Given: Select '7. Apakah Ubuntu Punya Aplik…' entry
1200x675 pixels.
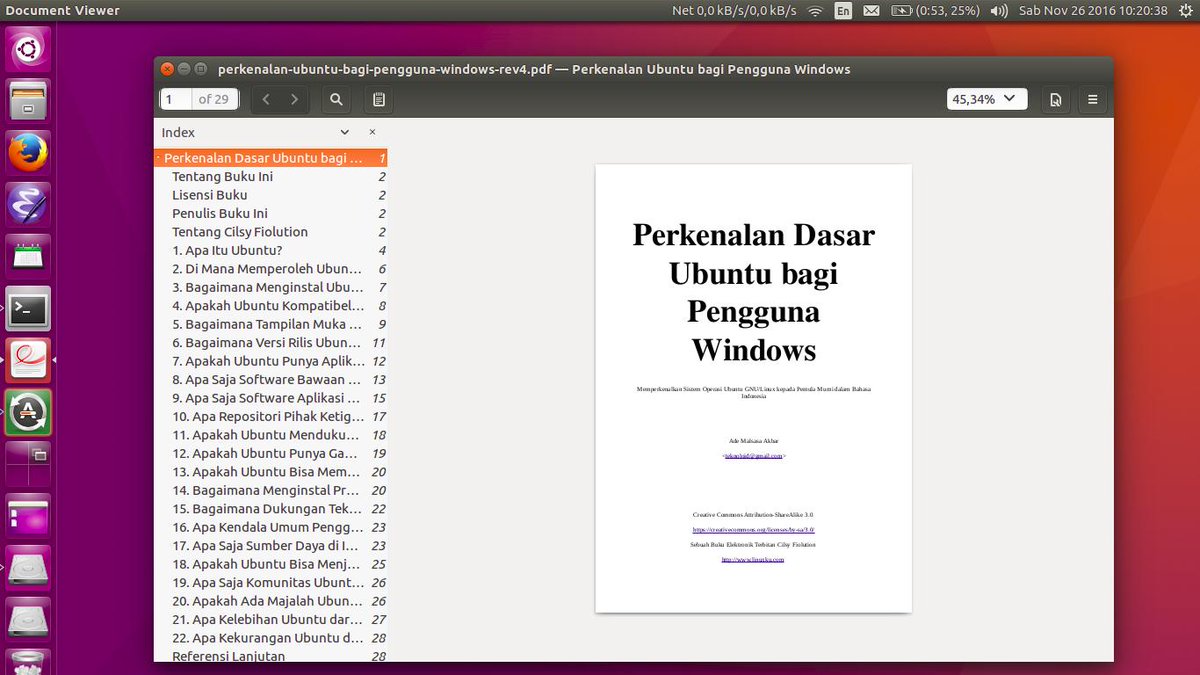Looking at the screenshot, I should coord(271,361).
